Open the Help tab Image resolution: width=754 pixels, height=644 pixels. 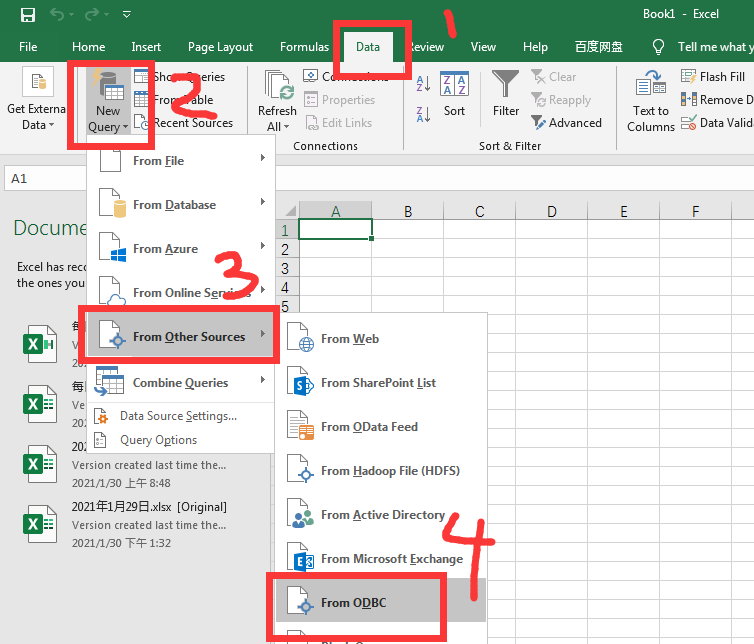(x=535, y=47)
